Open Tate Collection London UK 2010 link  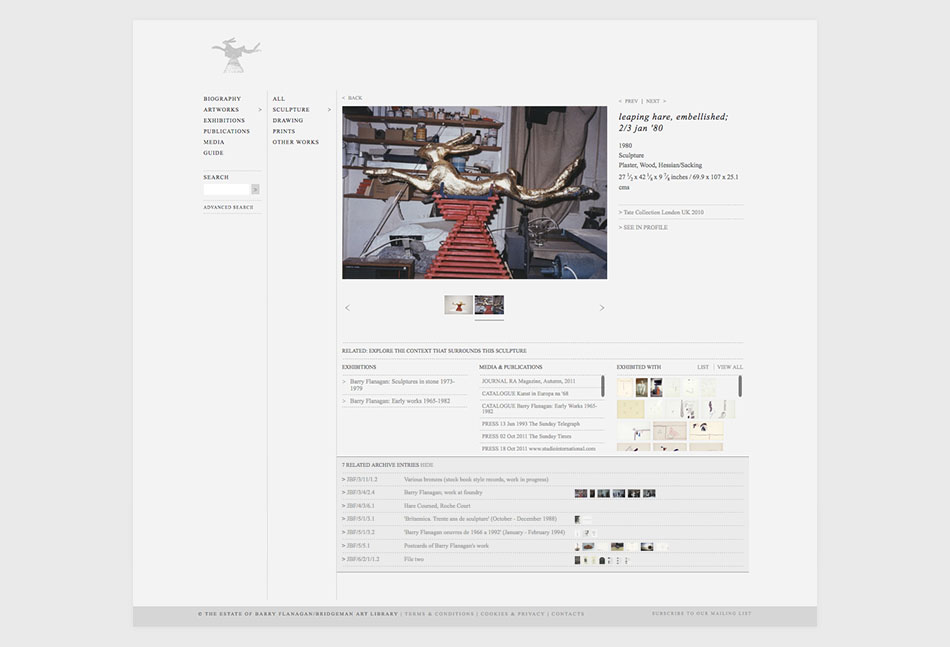coord(661,213)
